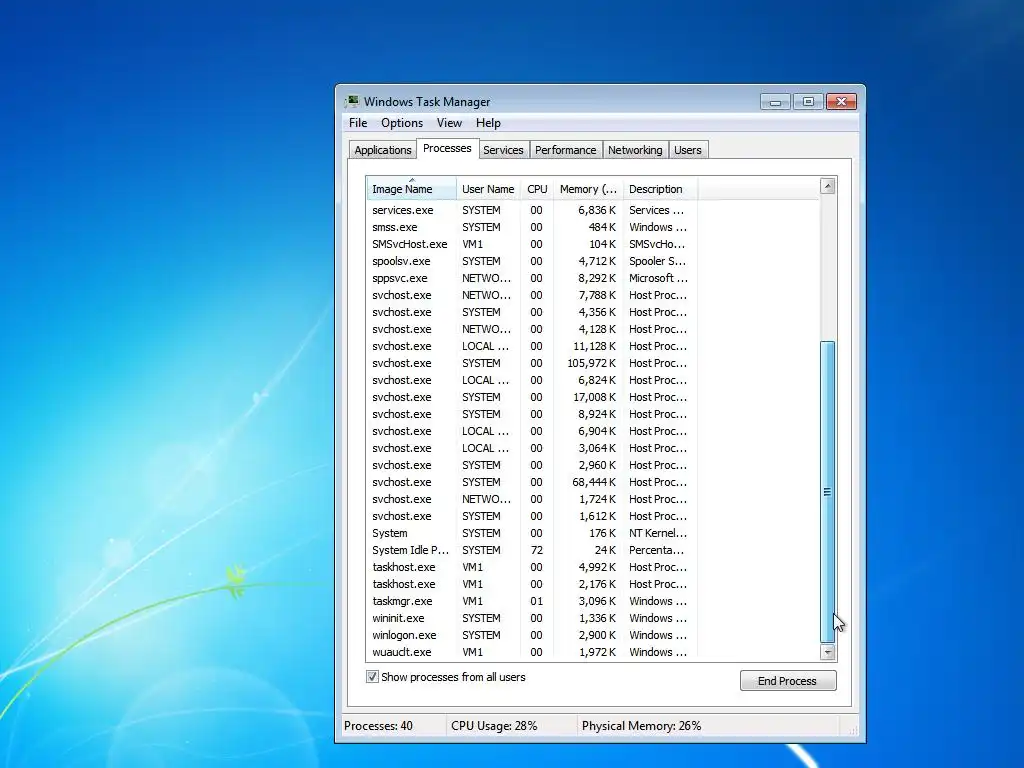Select taskhost.exe using 4,992 K
Image resolution: width=1024 pixels, height=768 pixels.
click(532, 567)
